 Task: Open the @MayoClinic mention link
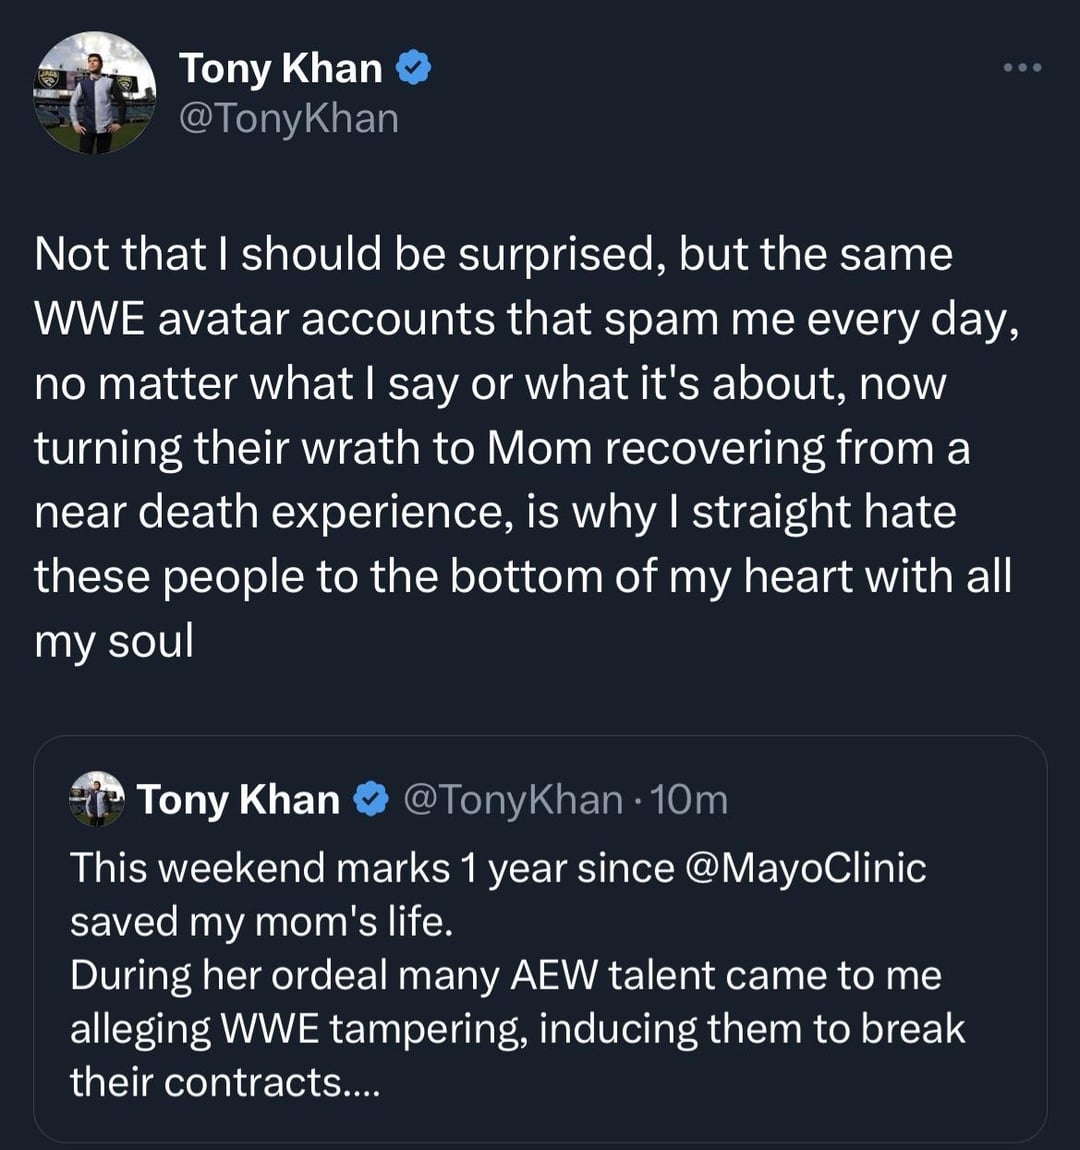(807, 867)
